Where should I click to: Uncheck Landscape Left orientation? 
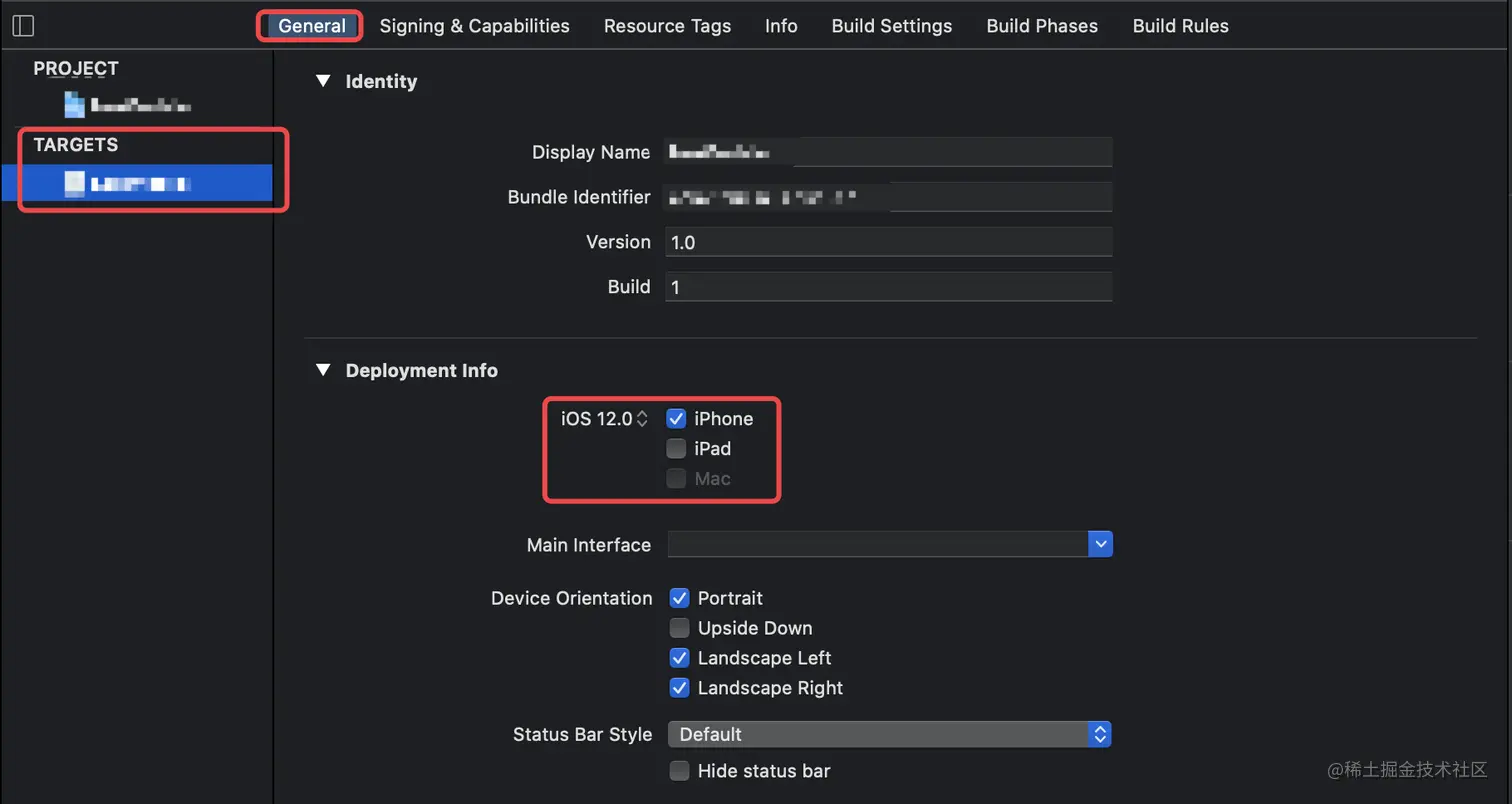pyautogui.click(x=680, y=658)
